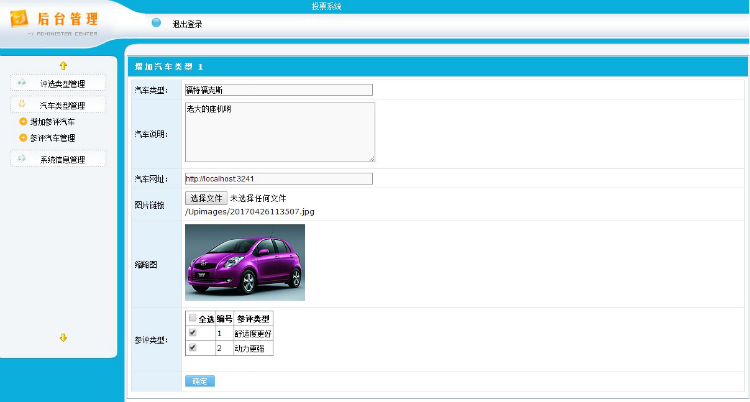This screenshot has width=750, height=402.
Task: Click the purple car thumbnail image
Action: 245,262
